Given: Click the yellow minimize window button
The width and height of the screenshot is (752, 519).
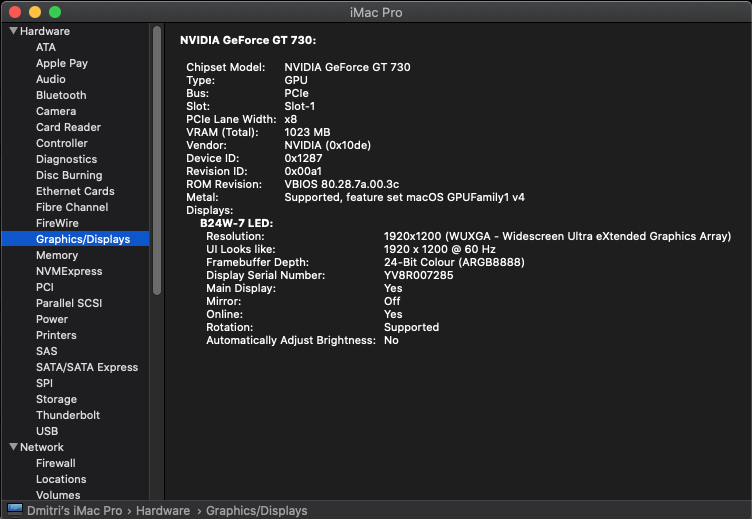Looking at the screenshot, I should (x=35, y=12).
